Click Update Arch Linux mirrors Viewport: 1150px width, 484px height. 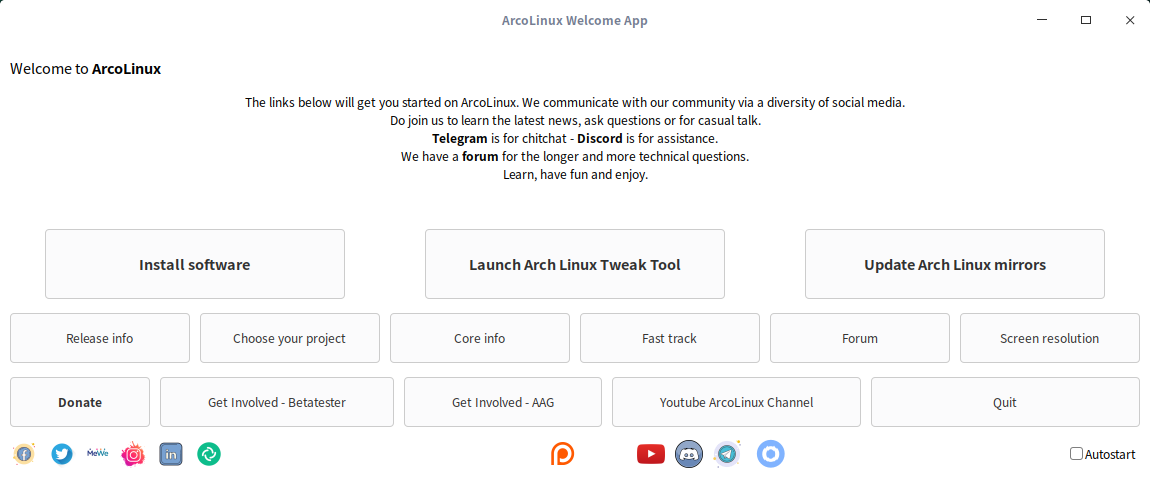[955, 264]
